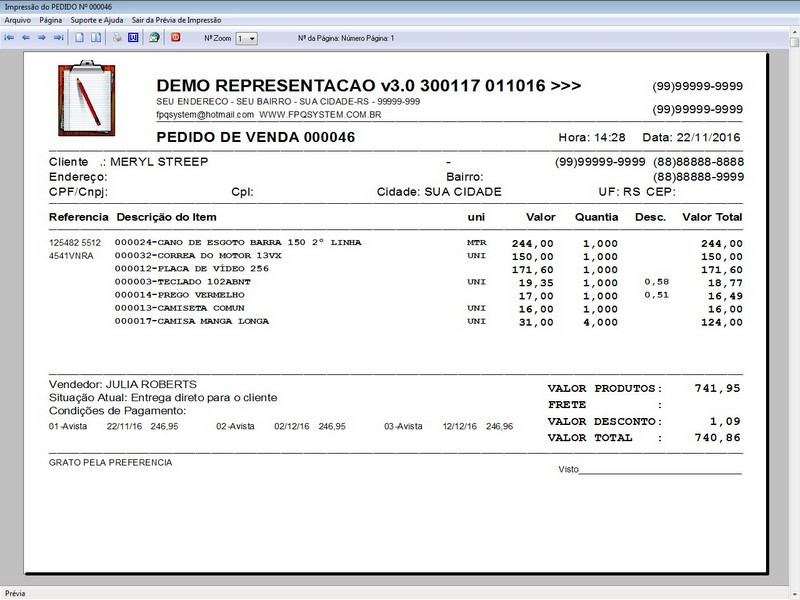
Task: Click the VALOR TOTAL amount 740,86
Action: click(x=717, y=438)
